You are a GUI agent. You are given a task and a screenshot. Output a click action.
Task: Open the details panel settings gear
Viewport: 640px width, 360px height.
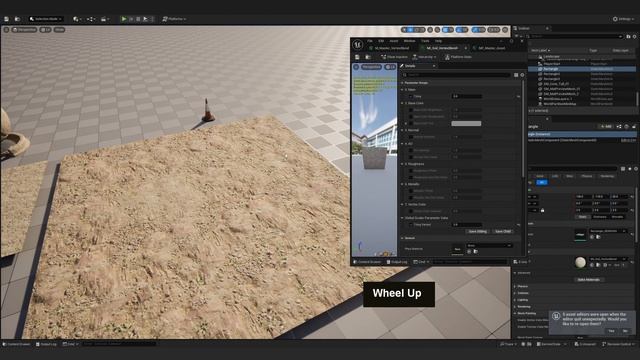522,75
